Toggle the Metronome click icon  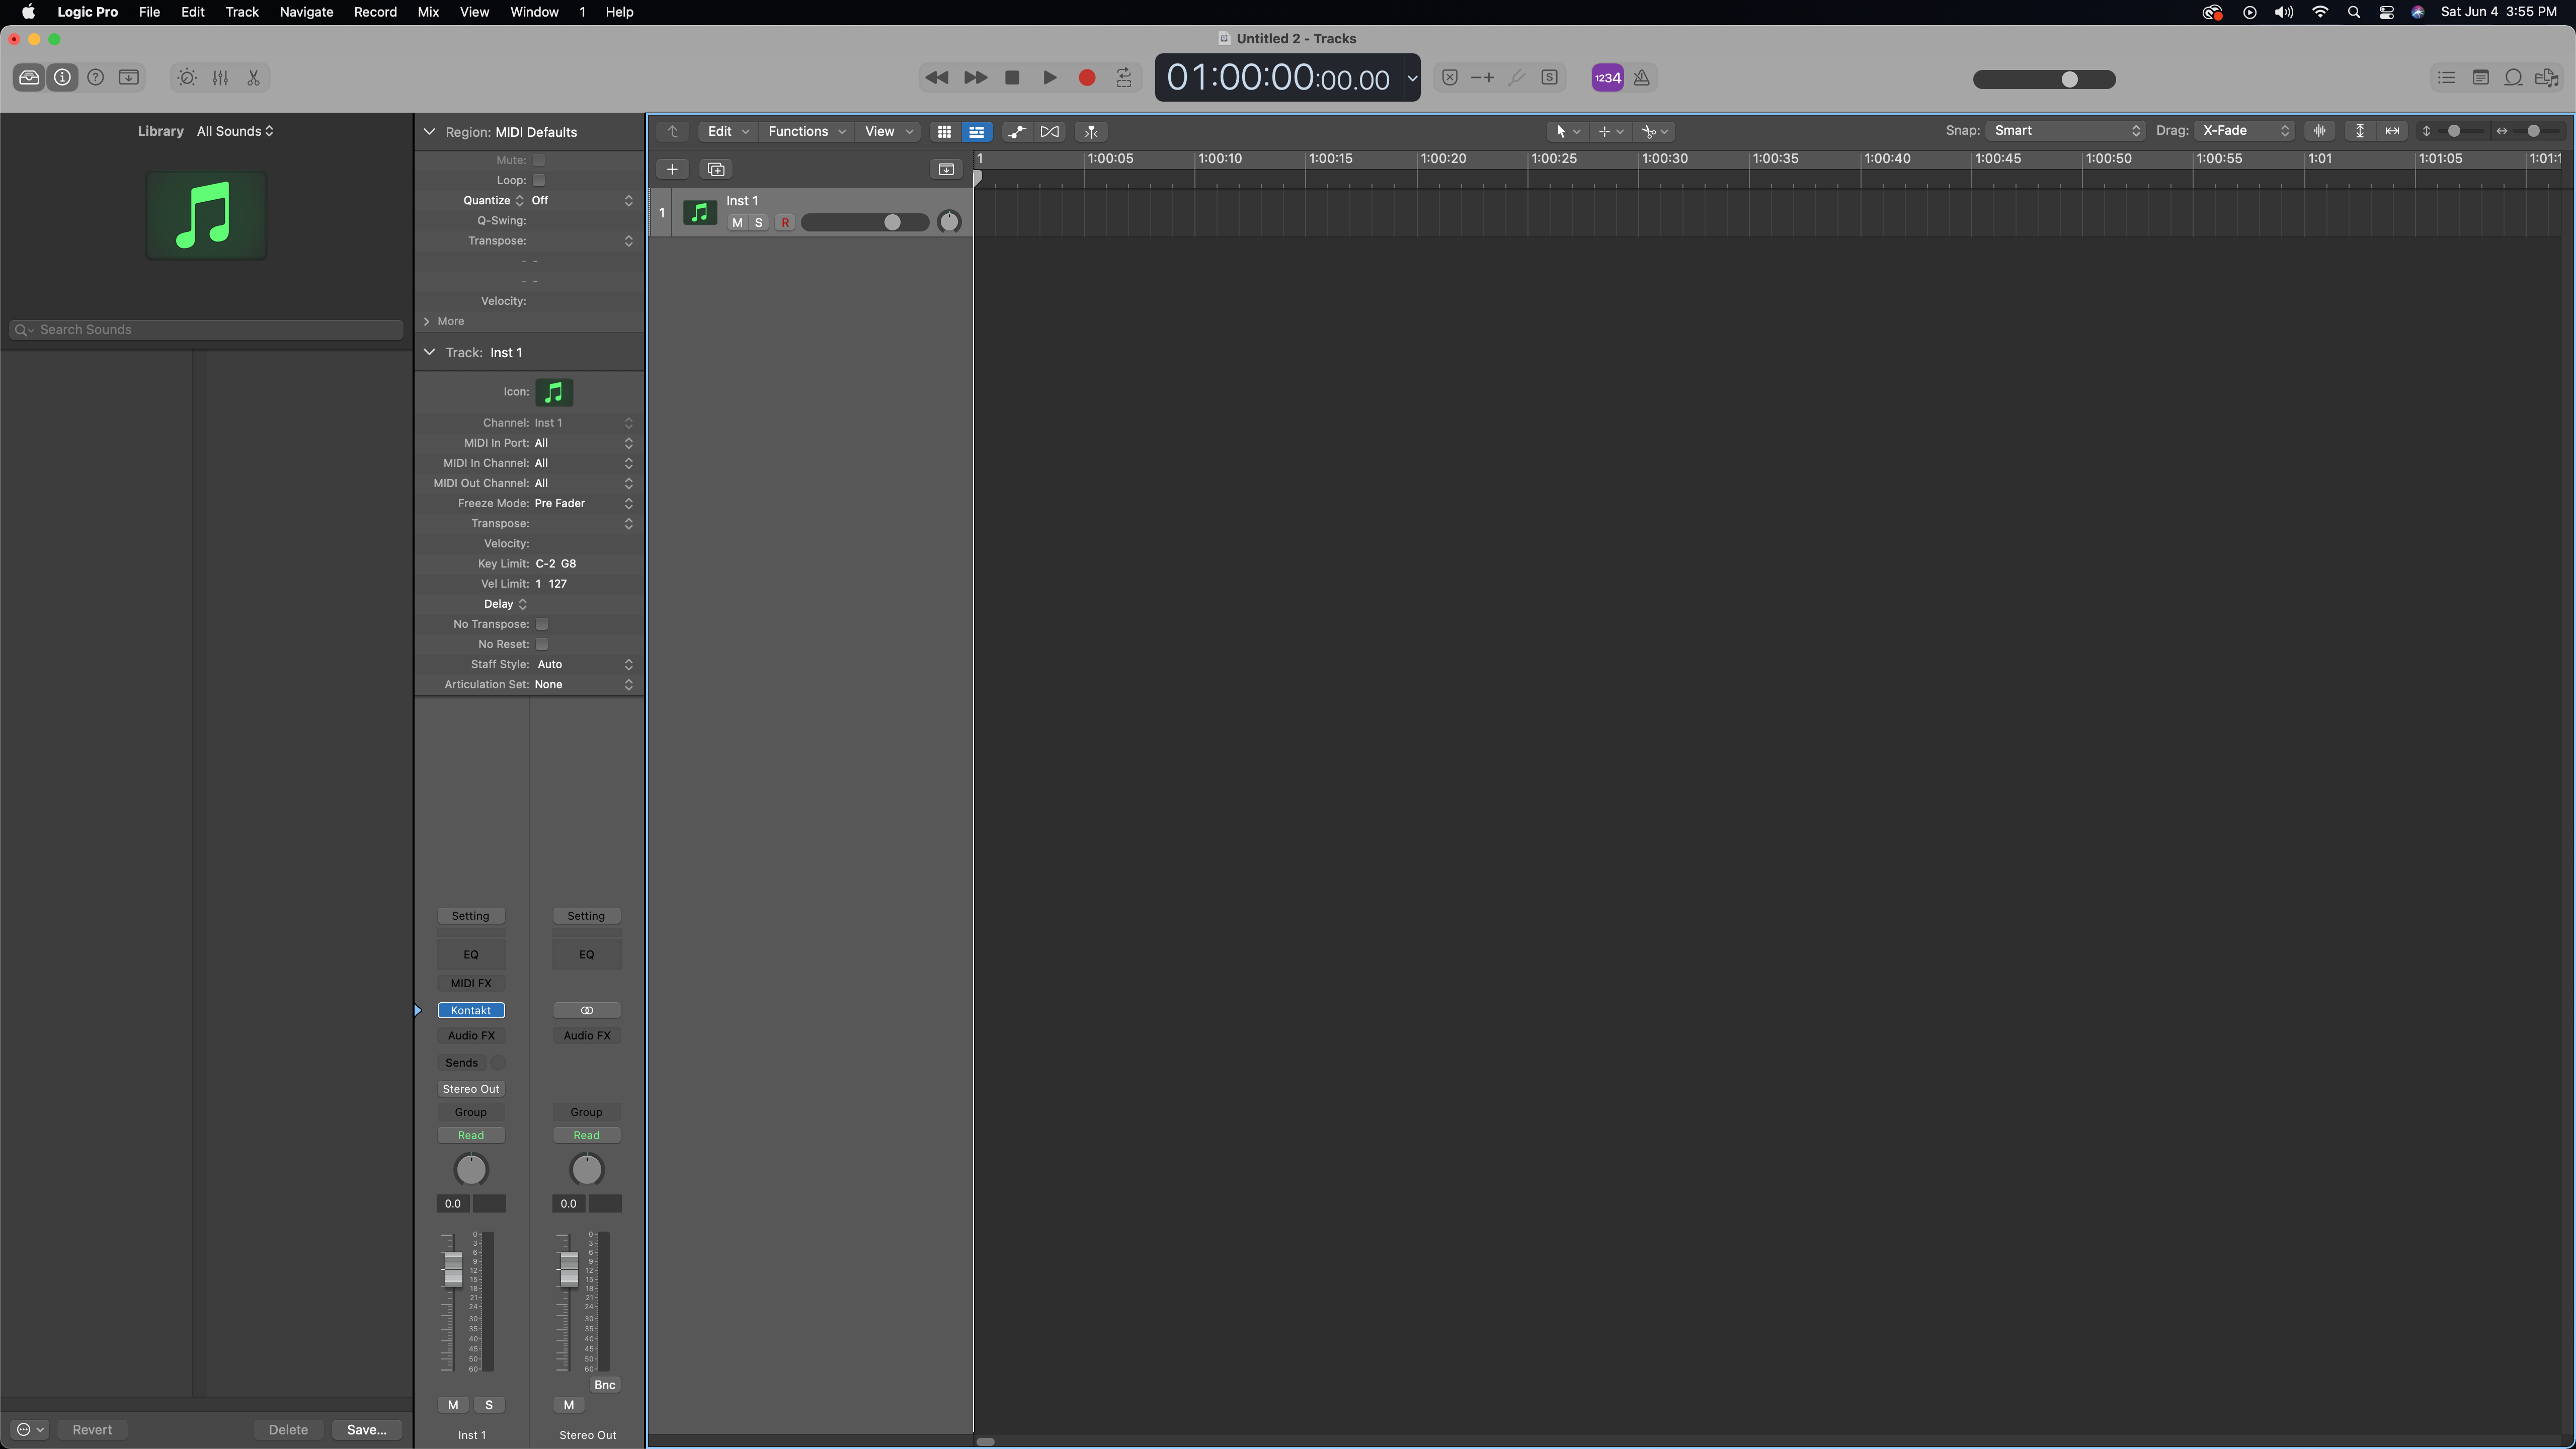pyautogui.click(x=1641, y=78)
